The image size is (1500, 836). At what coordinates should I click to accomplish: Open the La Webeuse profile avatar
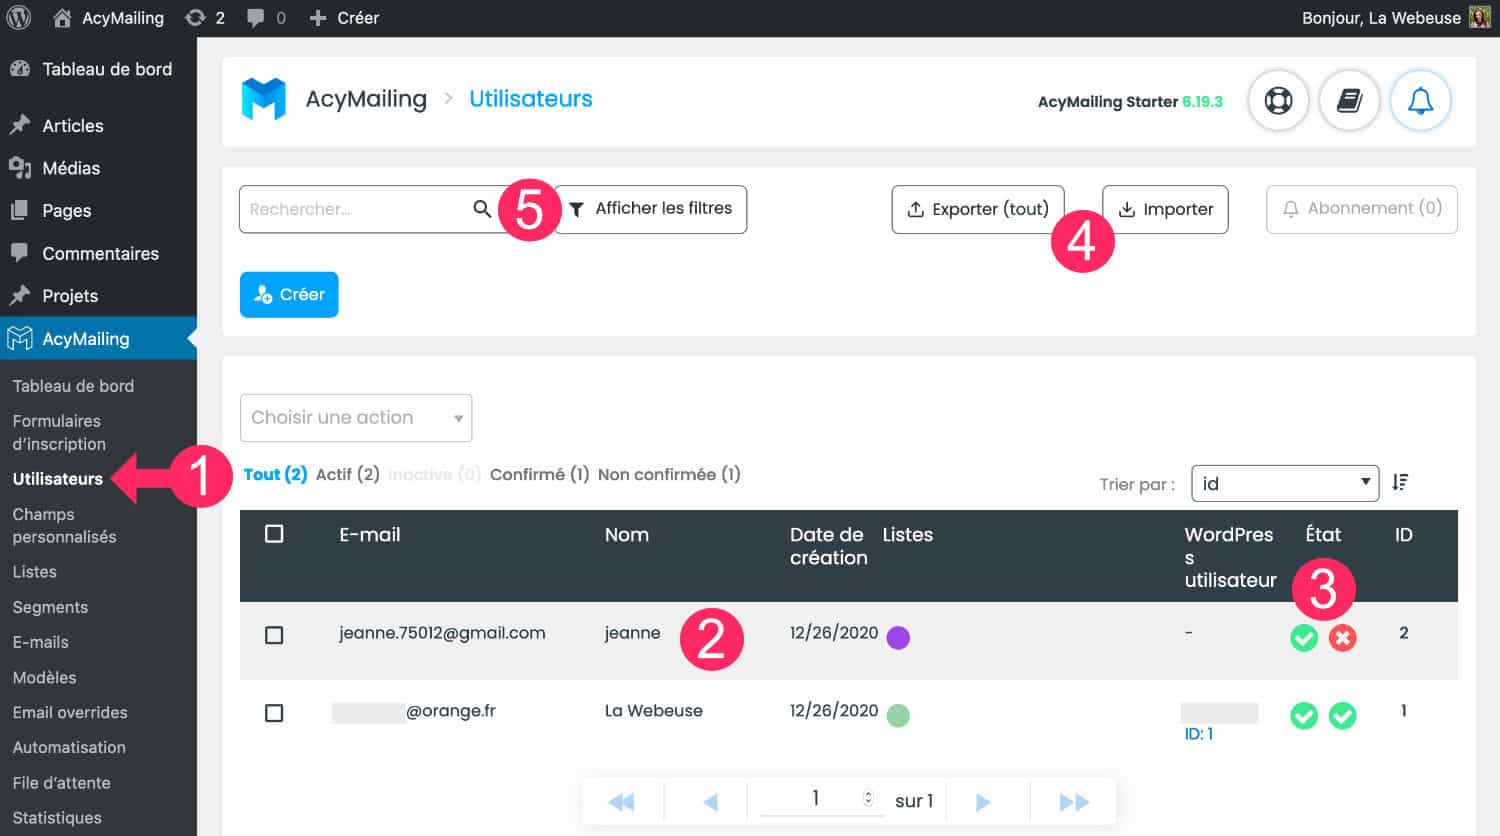point(1479,17)
